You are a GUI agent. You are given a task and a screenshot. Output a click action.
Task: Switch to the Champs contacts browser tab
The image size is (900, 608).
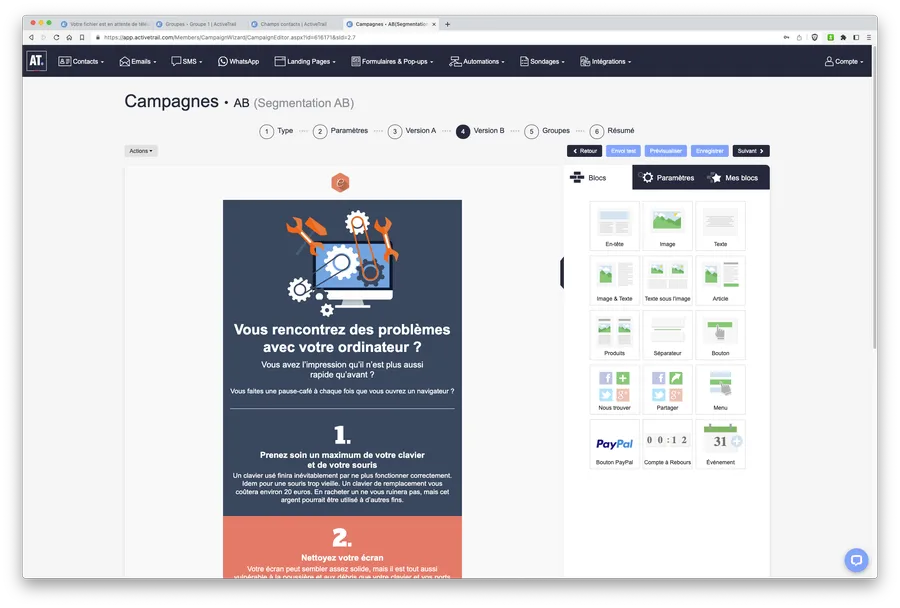(293, 24)
